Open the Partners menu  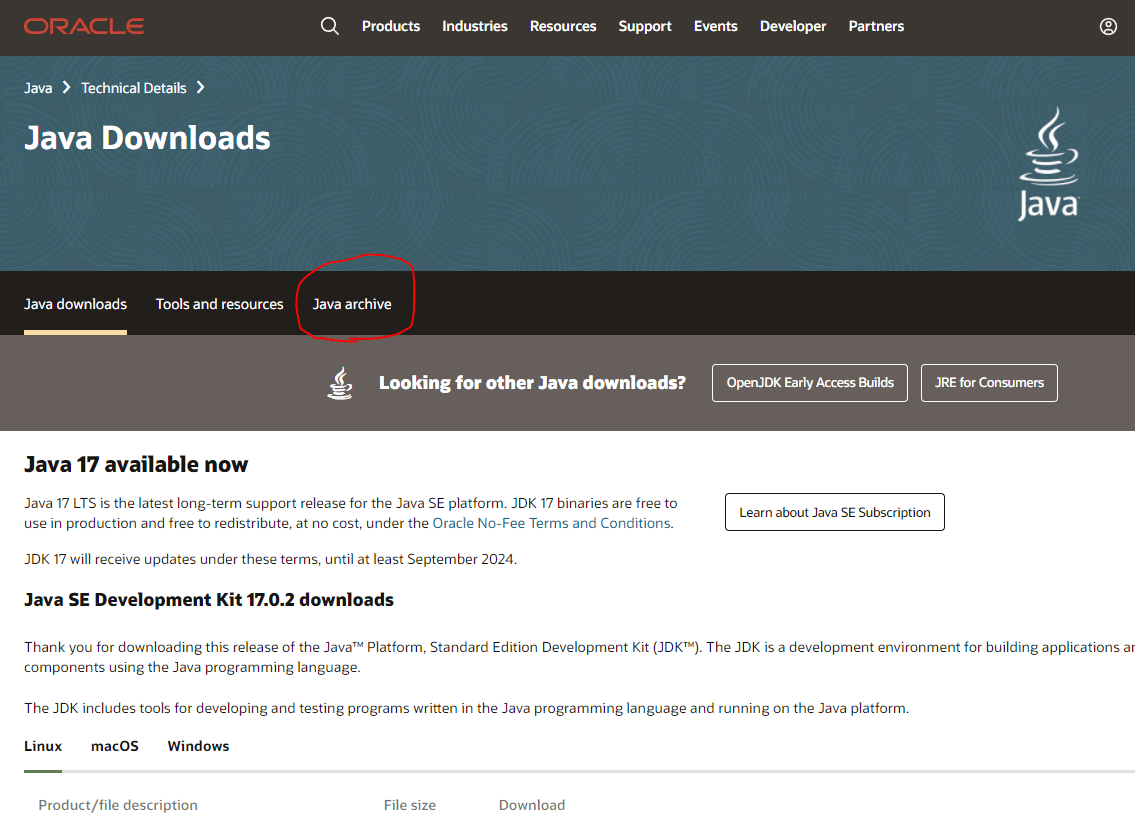(876, 26)
